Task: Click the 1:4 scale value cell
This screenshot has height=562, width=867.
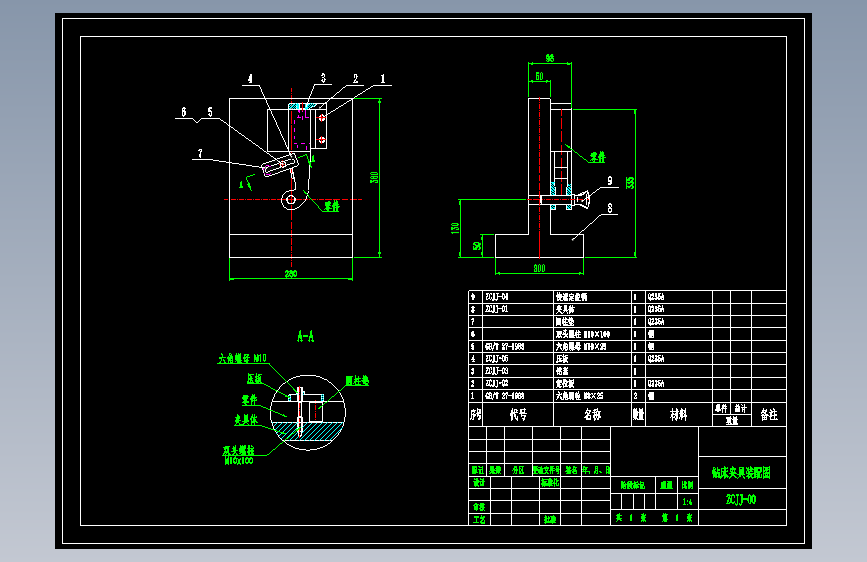Action: [687, 502]
